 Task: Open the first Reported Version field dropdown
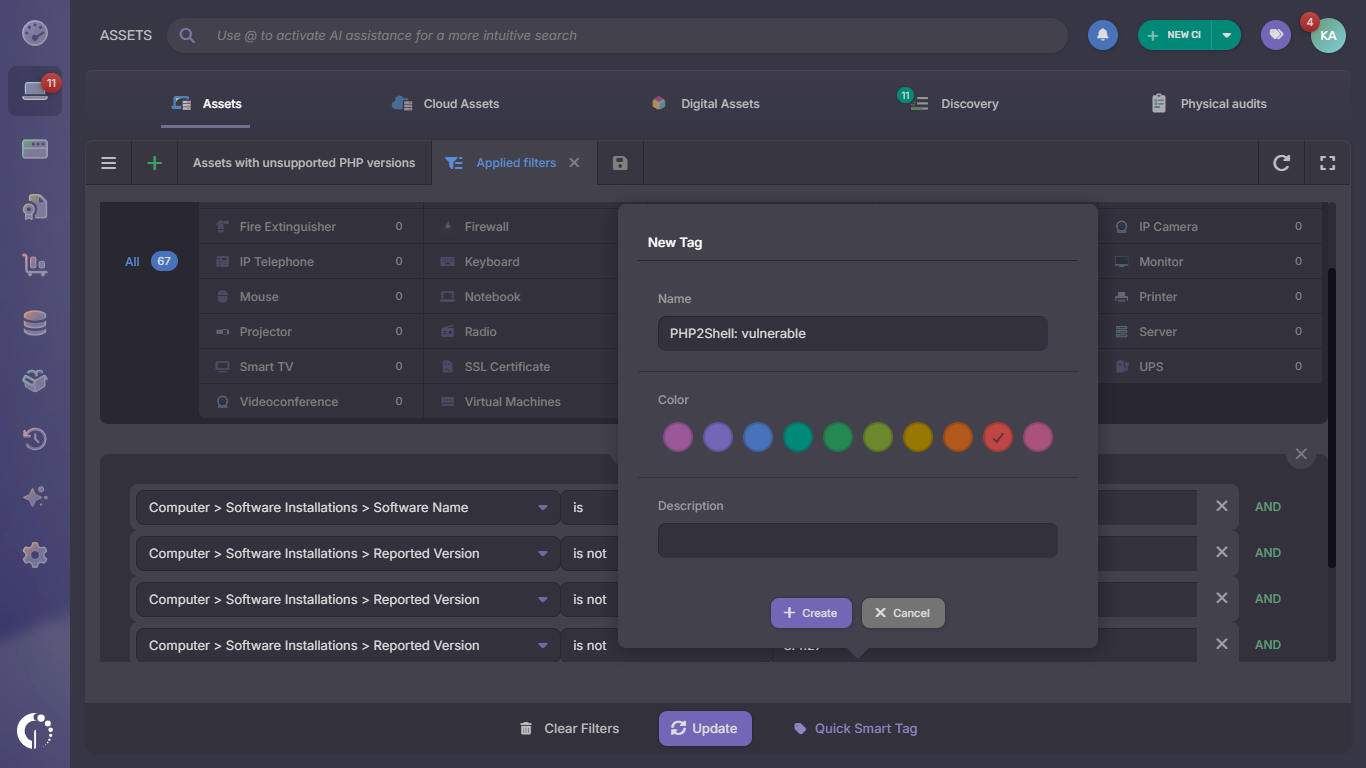click(x=346, y=553)
